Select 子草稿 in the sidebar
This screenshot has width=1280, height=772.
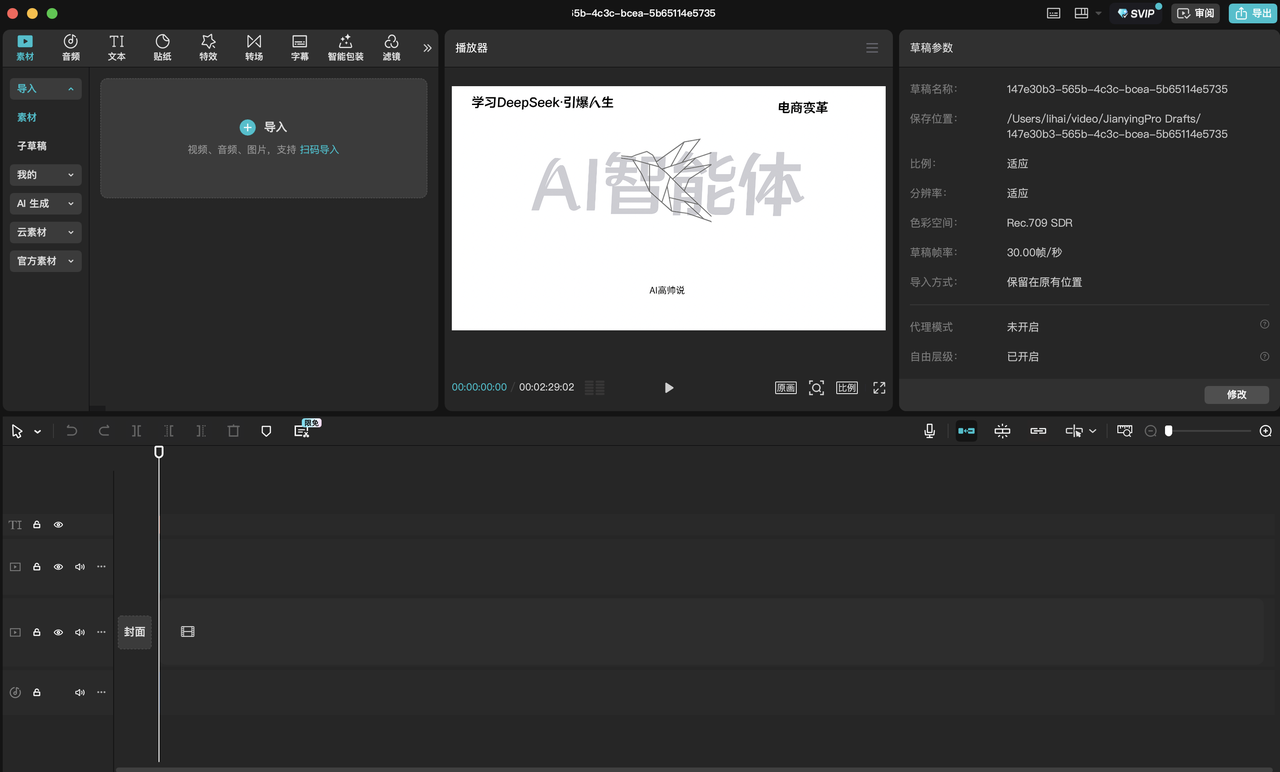point(32,146)
